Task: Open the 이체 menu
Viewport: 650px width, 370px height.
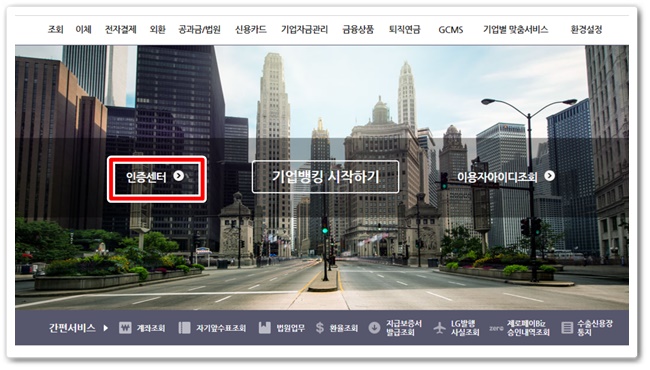Action: point(83,29)
